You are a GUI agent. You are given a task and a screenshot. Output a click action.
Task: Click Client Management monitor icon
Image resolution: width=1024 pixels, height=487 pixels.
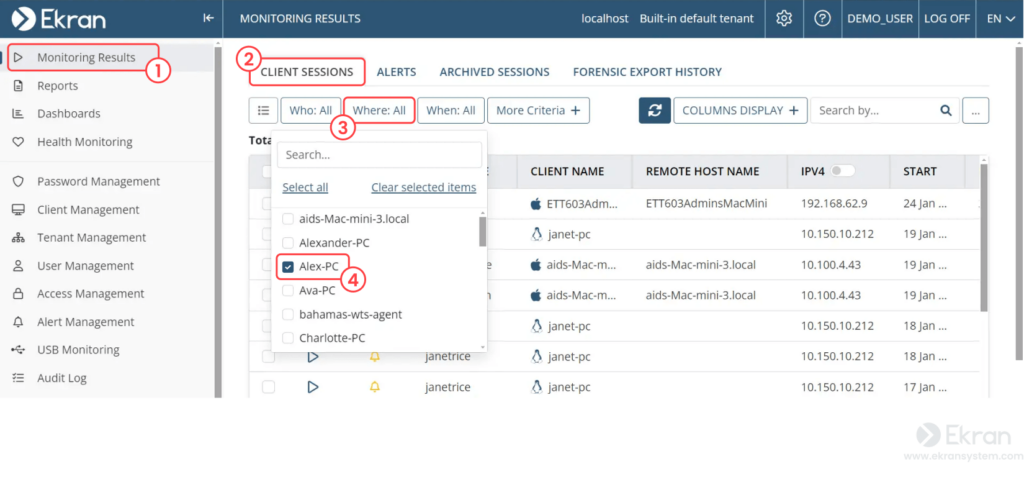(18, 210)
